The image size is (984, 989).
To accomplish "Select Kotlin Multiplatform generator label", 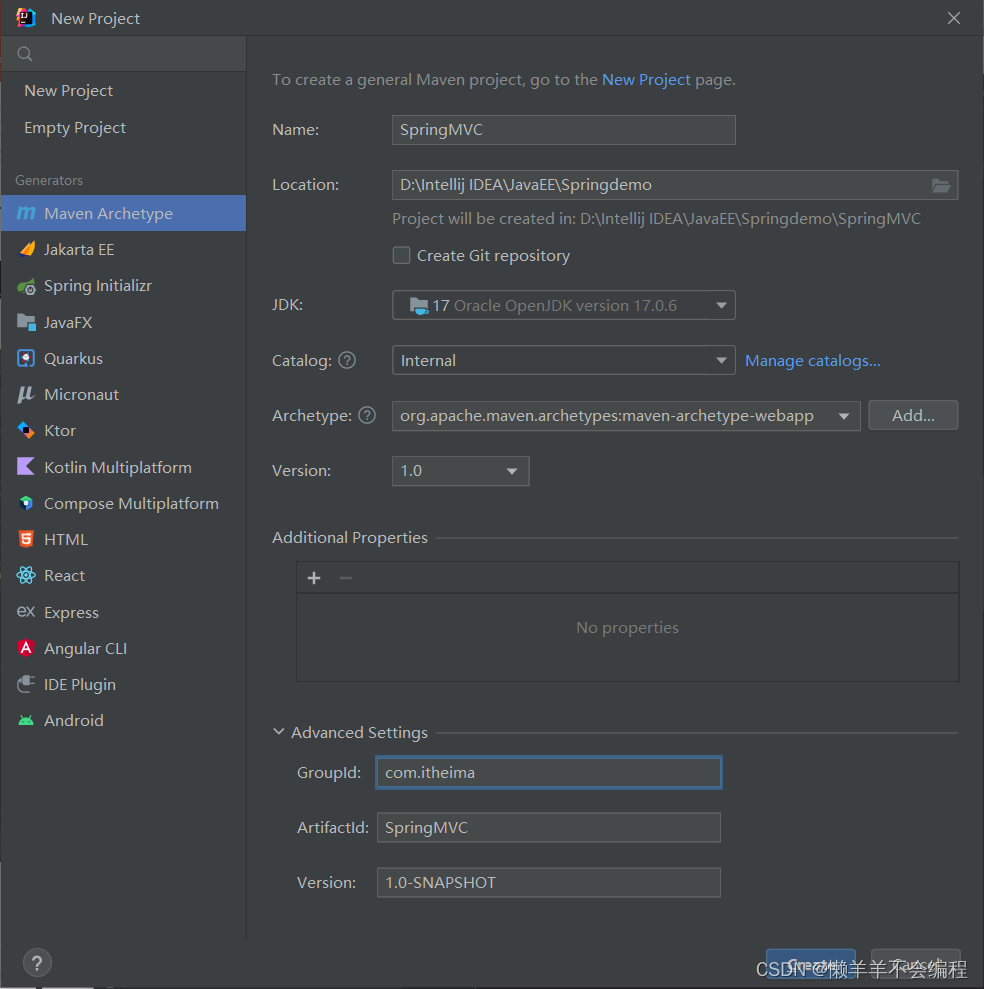I will [x=118, y=467].
